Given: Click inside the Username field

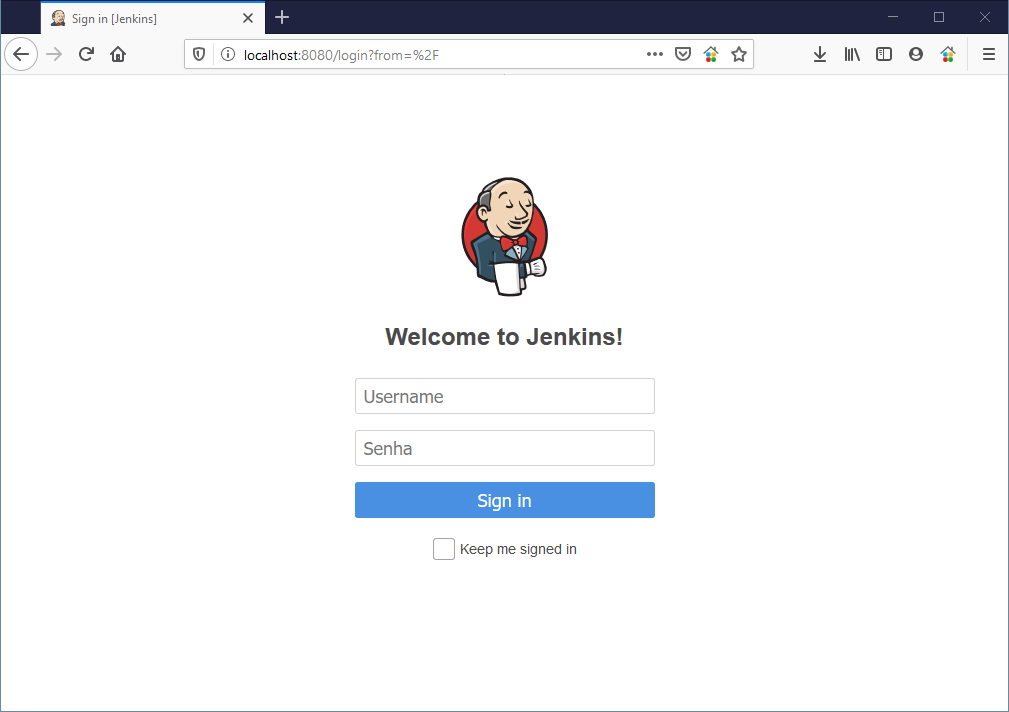Looking at the screenshot, I should [x=504, y=396].
